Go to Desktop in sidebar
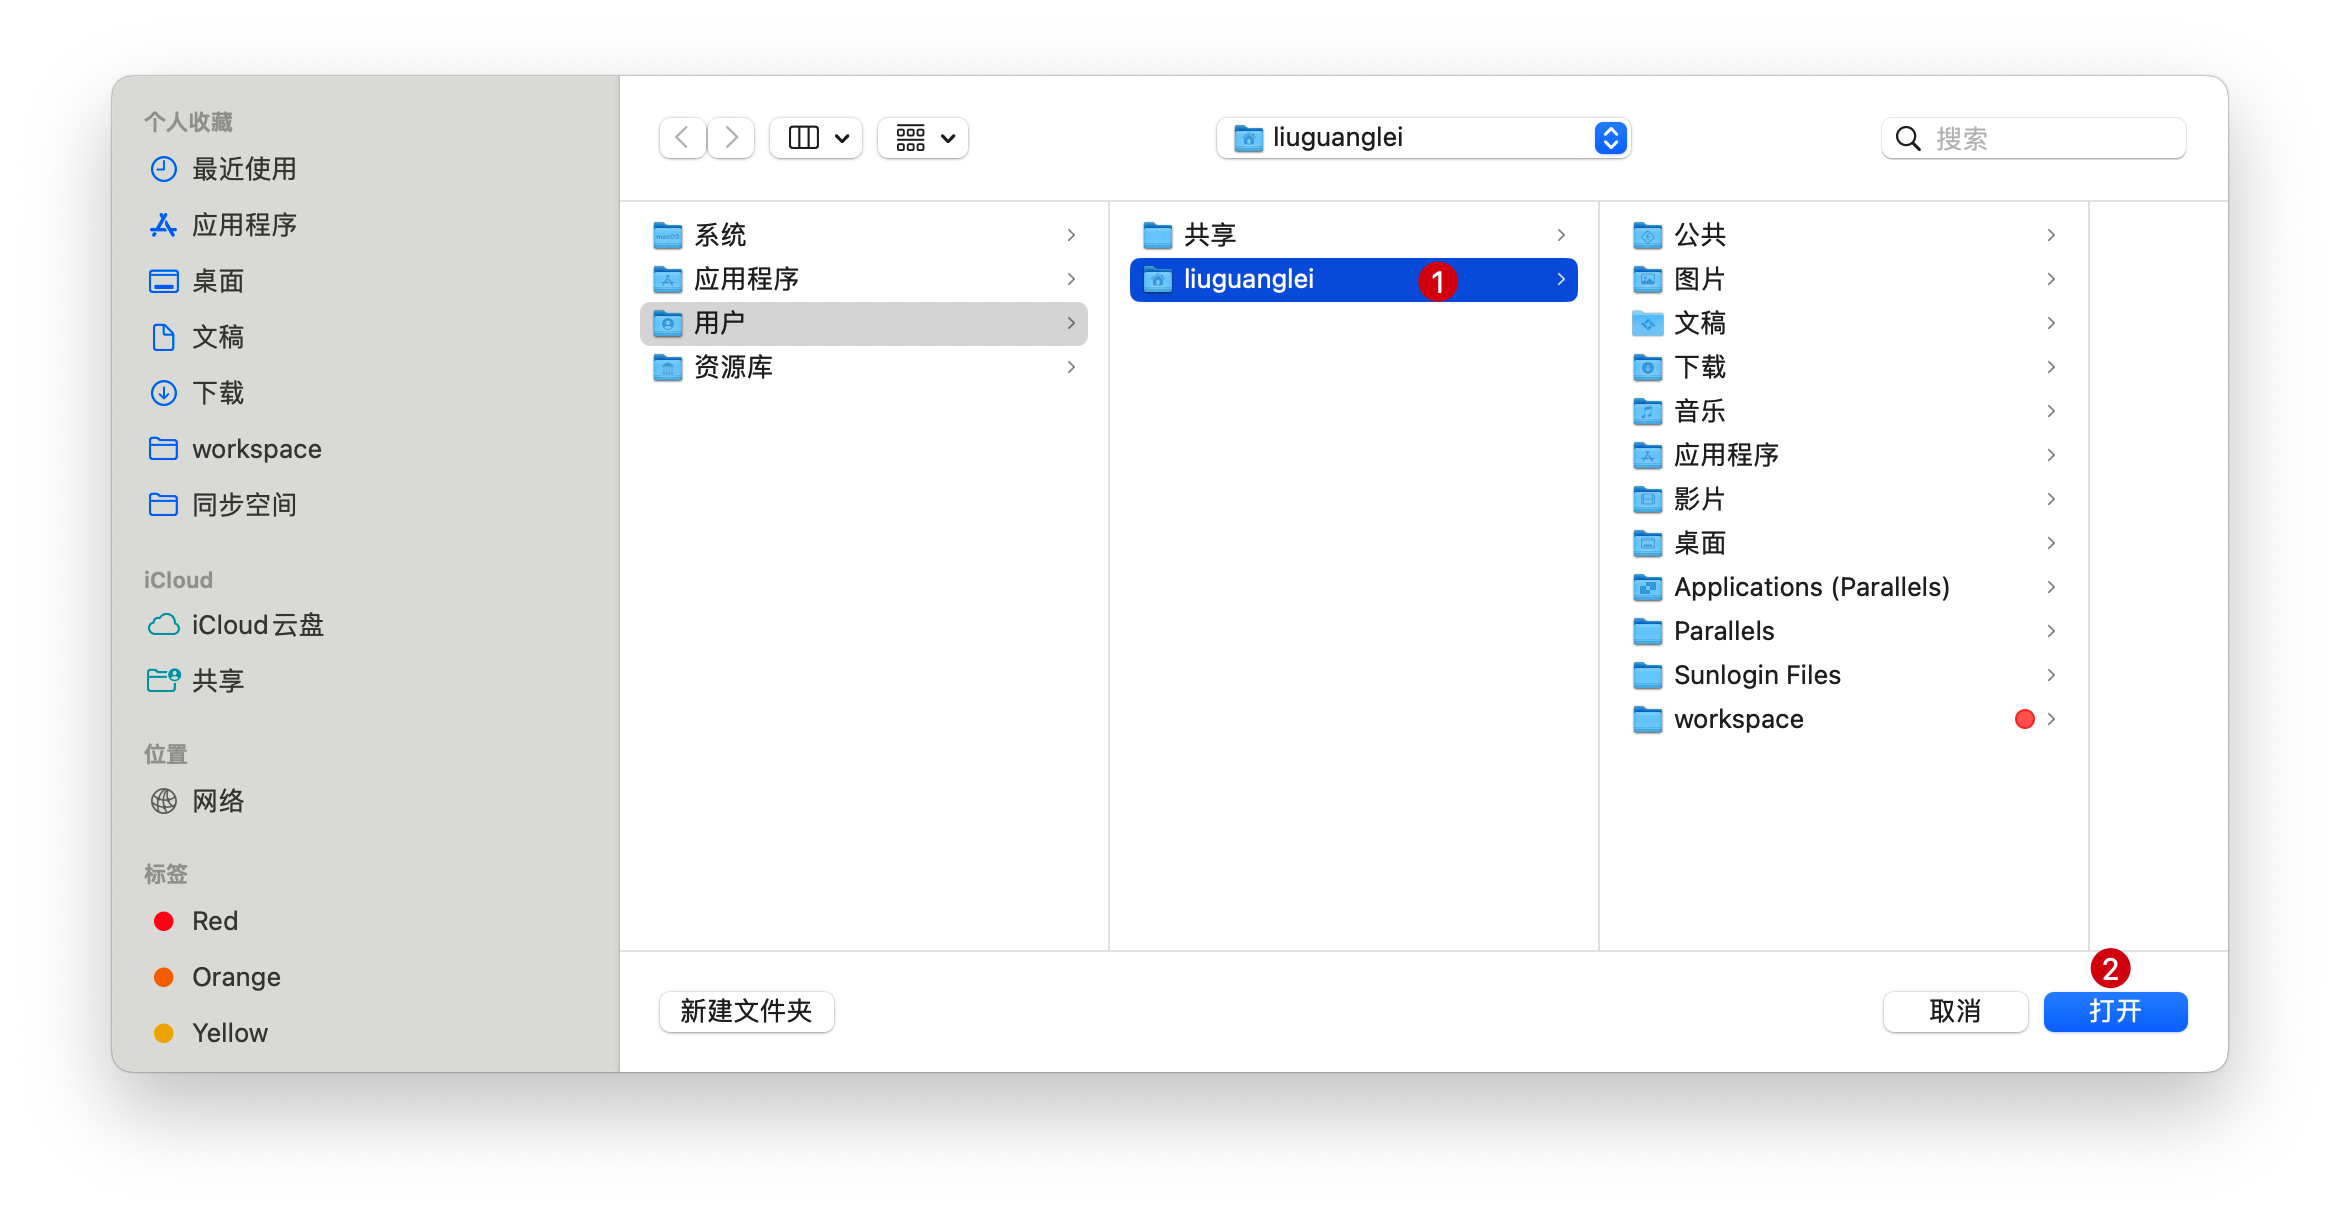The height and width of the screenshot is (1220, 2340). point(217,281)
